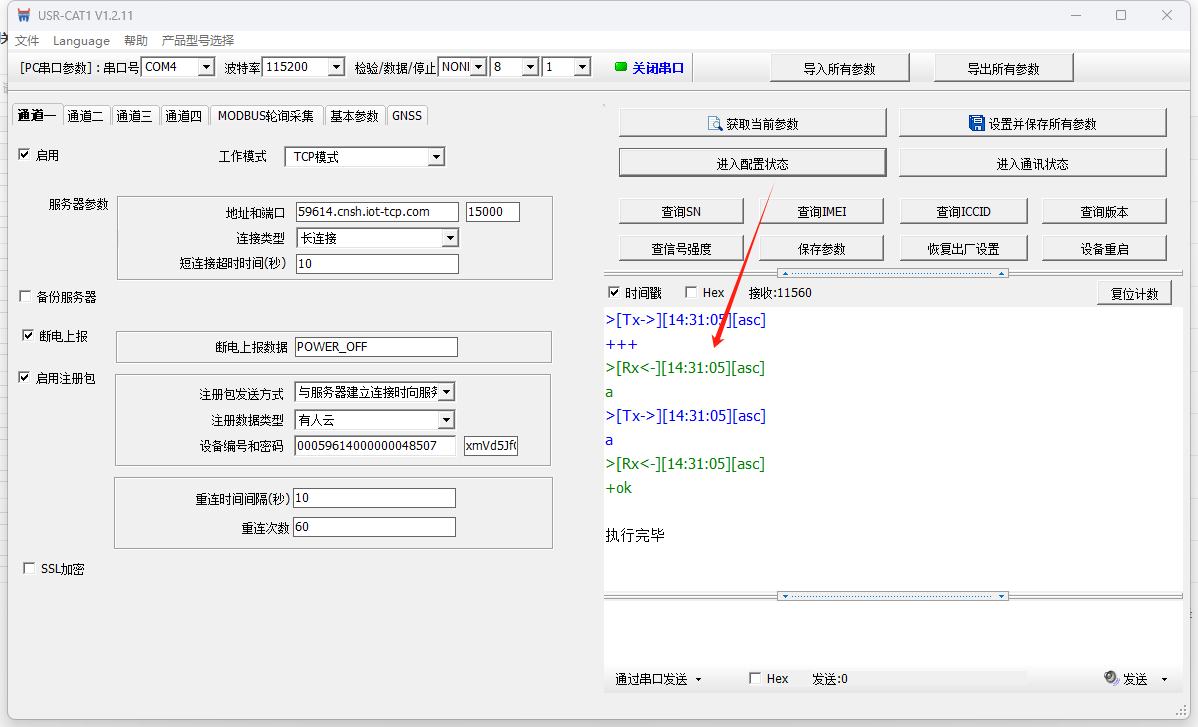Click 设置并保存所有参数 floppy disk button

point(1032,123)
